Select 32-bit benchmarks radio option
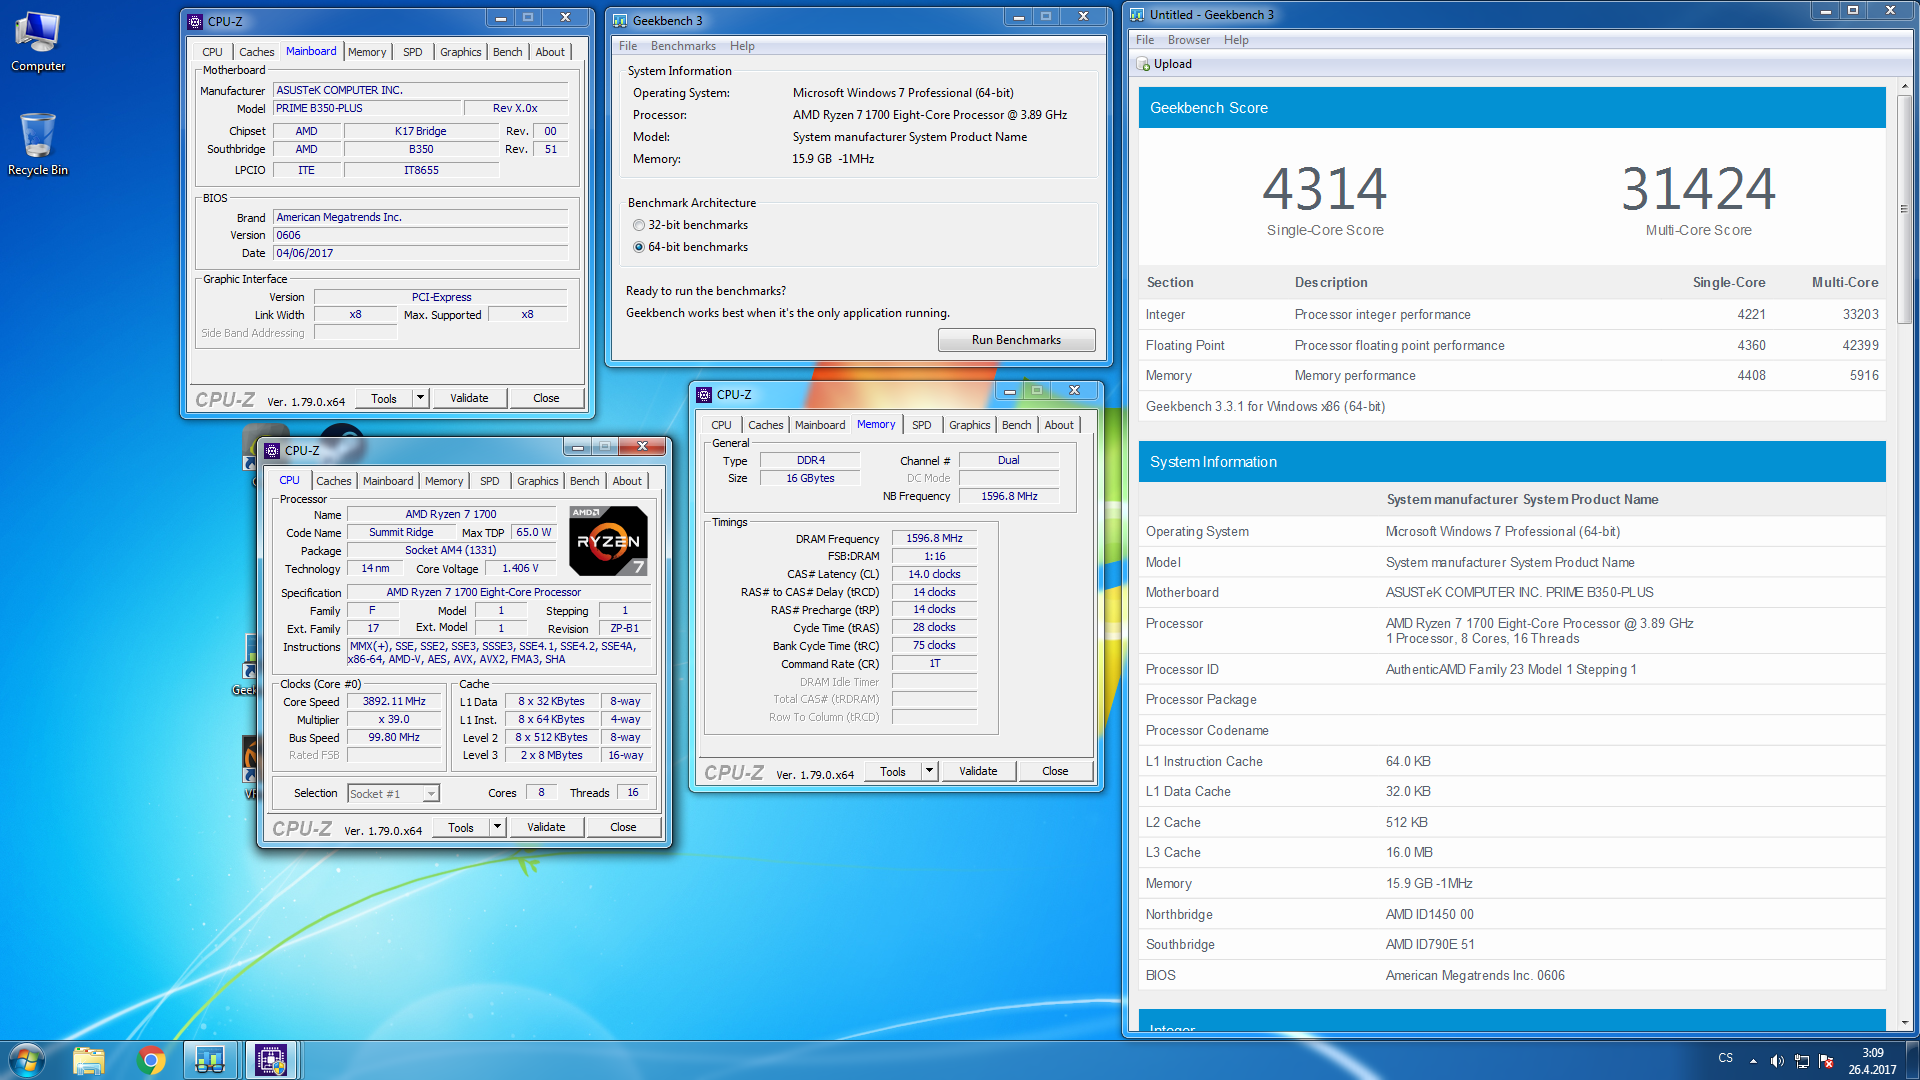 (x=639, y=225)
